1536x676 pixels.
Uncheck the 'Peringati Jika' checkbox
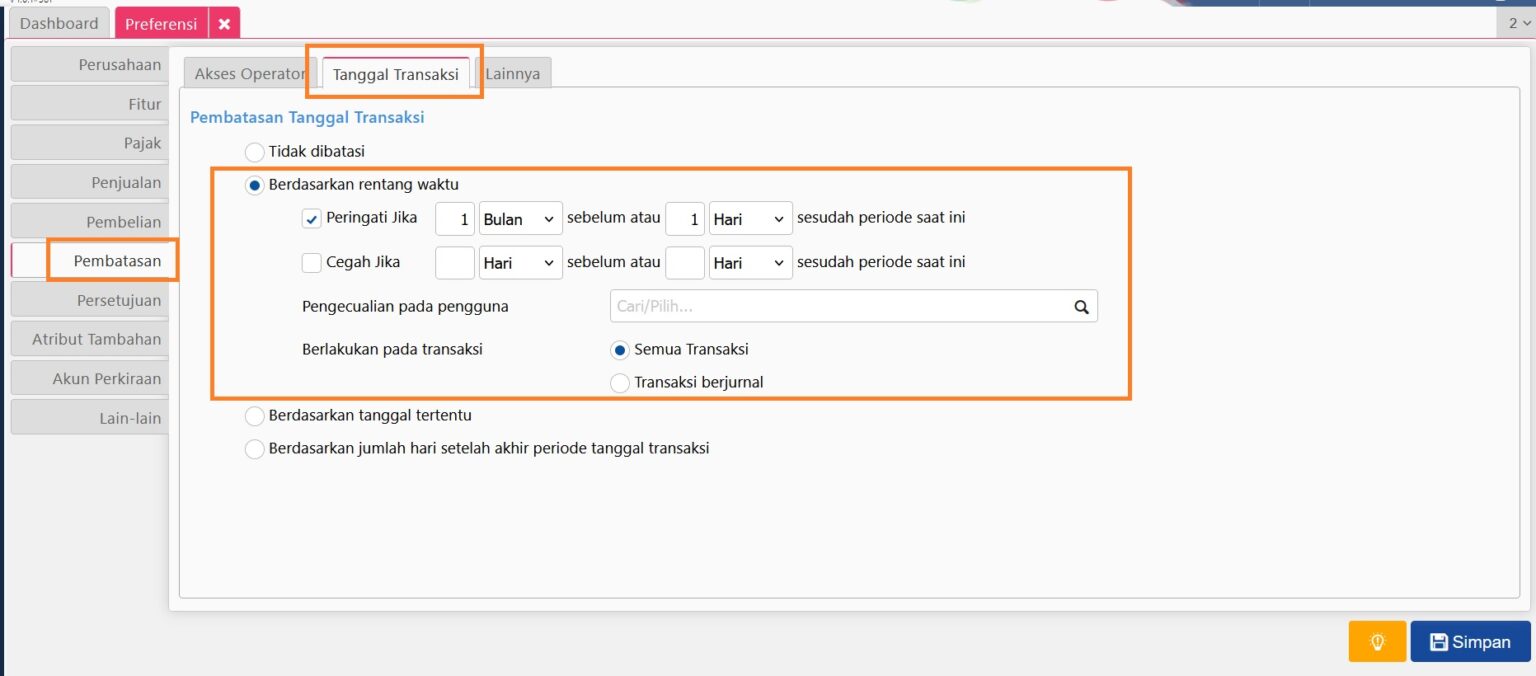pos(311,217)
